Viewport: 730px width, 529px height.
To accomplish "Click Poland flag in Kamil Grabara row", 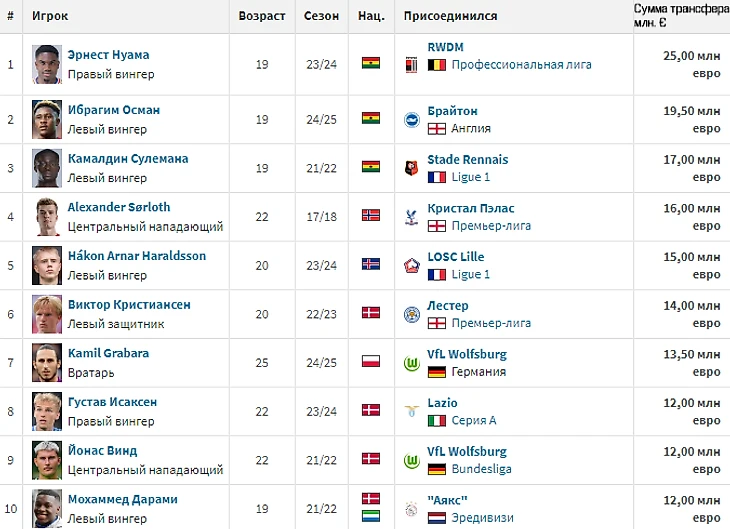I will [x=370, y=362].
